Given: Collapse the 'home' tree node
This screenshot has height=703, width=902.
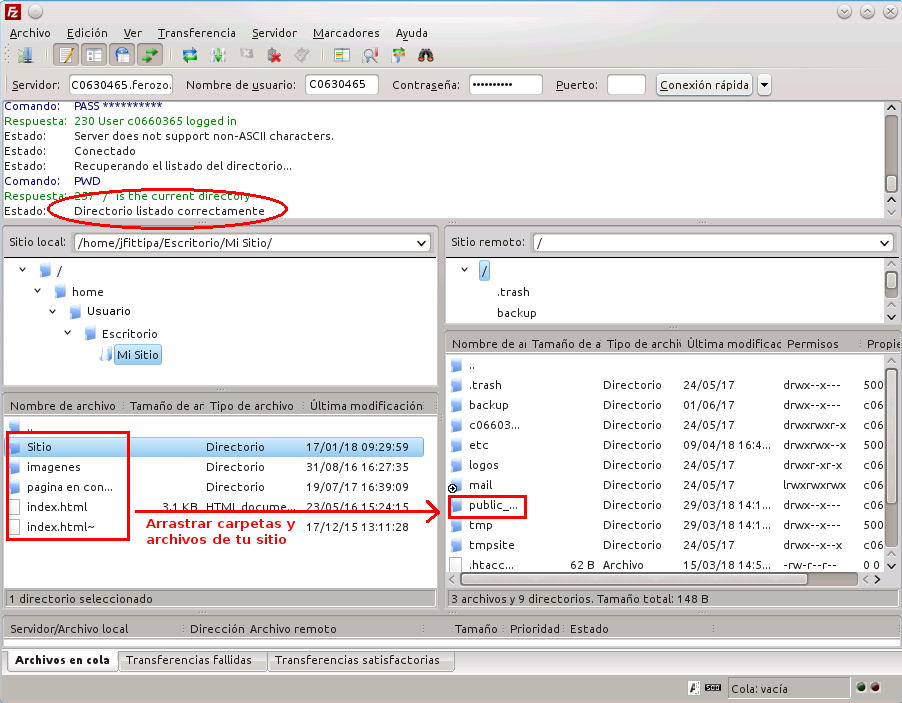Looking at the screenshot, I should pos(37,291).
